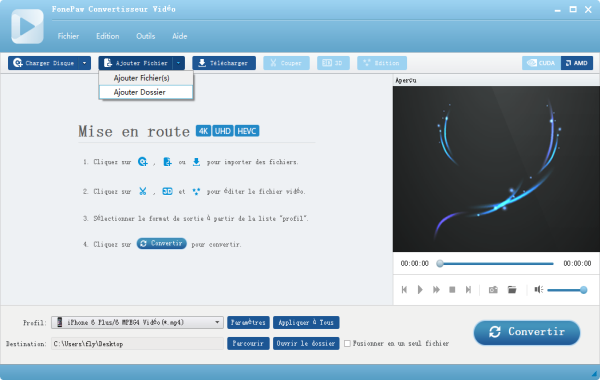Click the load disc icon in step 1
The height and width of the screenshot is (380, 600).
[142, 162]
